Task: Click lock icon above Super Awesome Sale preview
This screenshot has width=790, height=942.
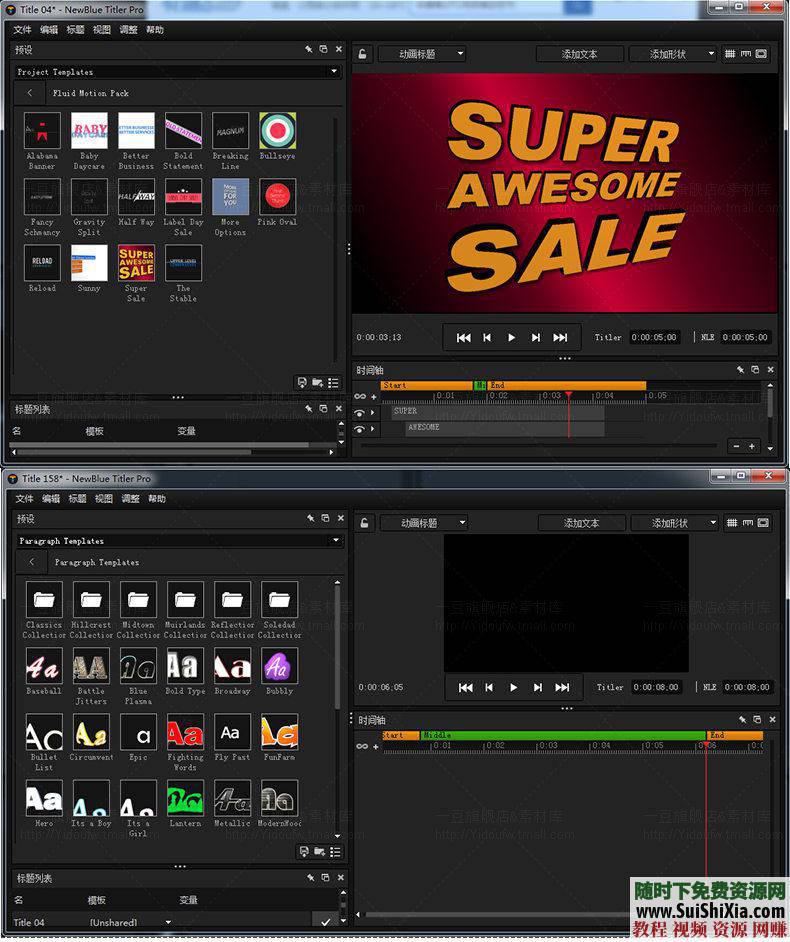Action: click(x=363, y=55)
